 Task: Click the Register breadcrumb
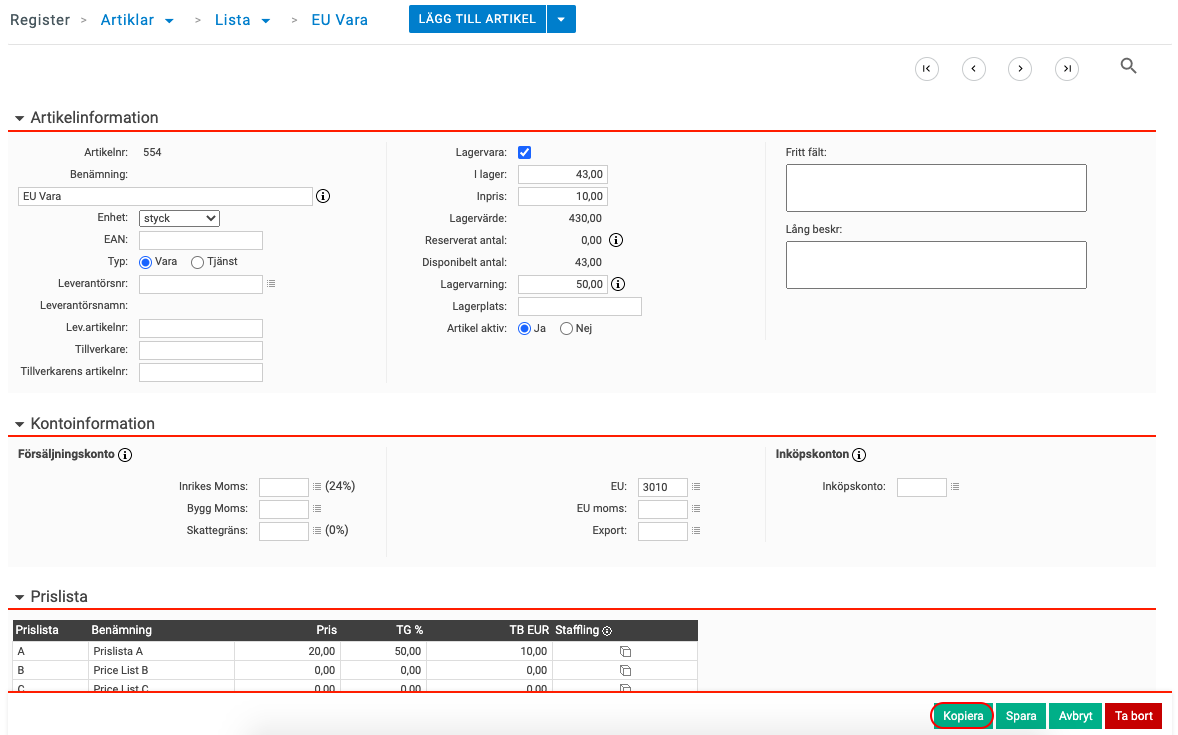pos(40,20)
